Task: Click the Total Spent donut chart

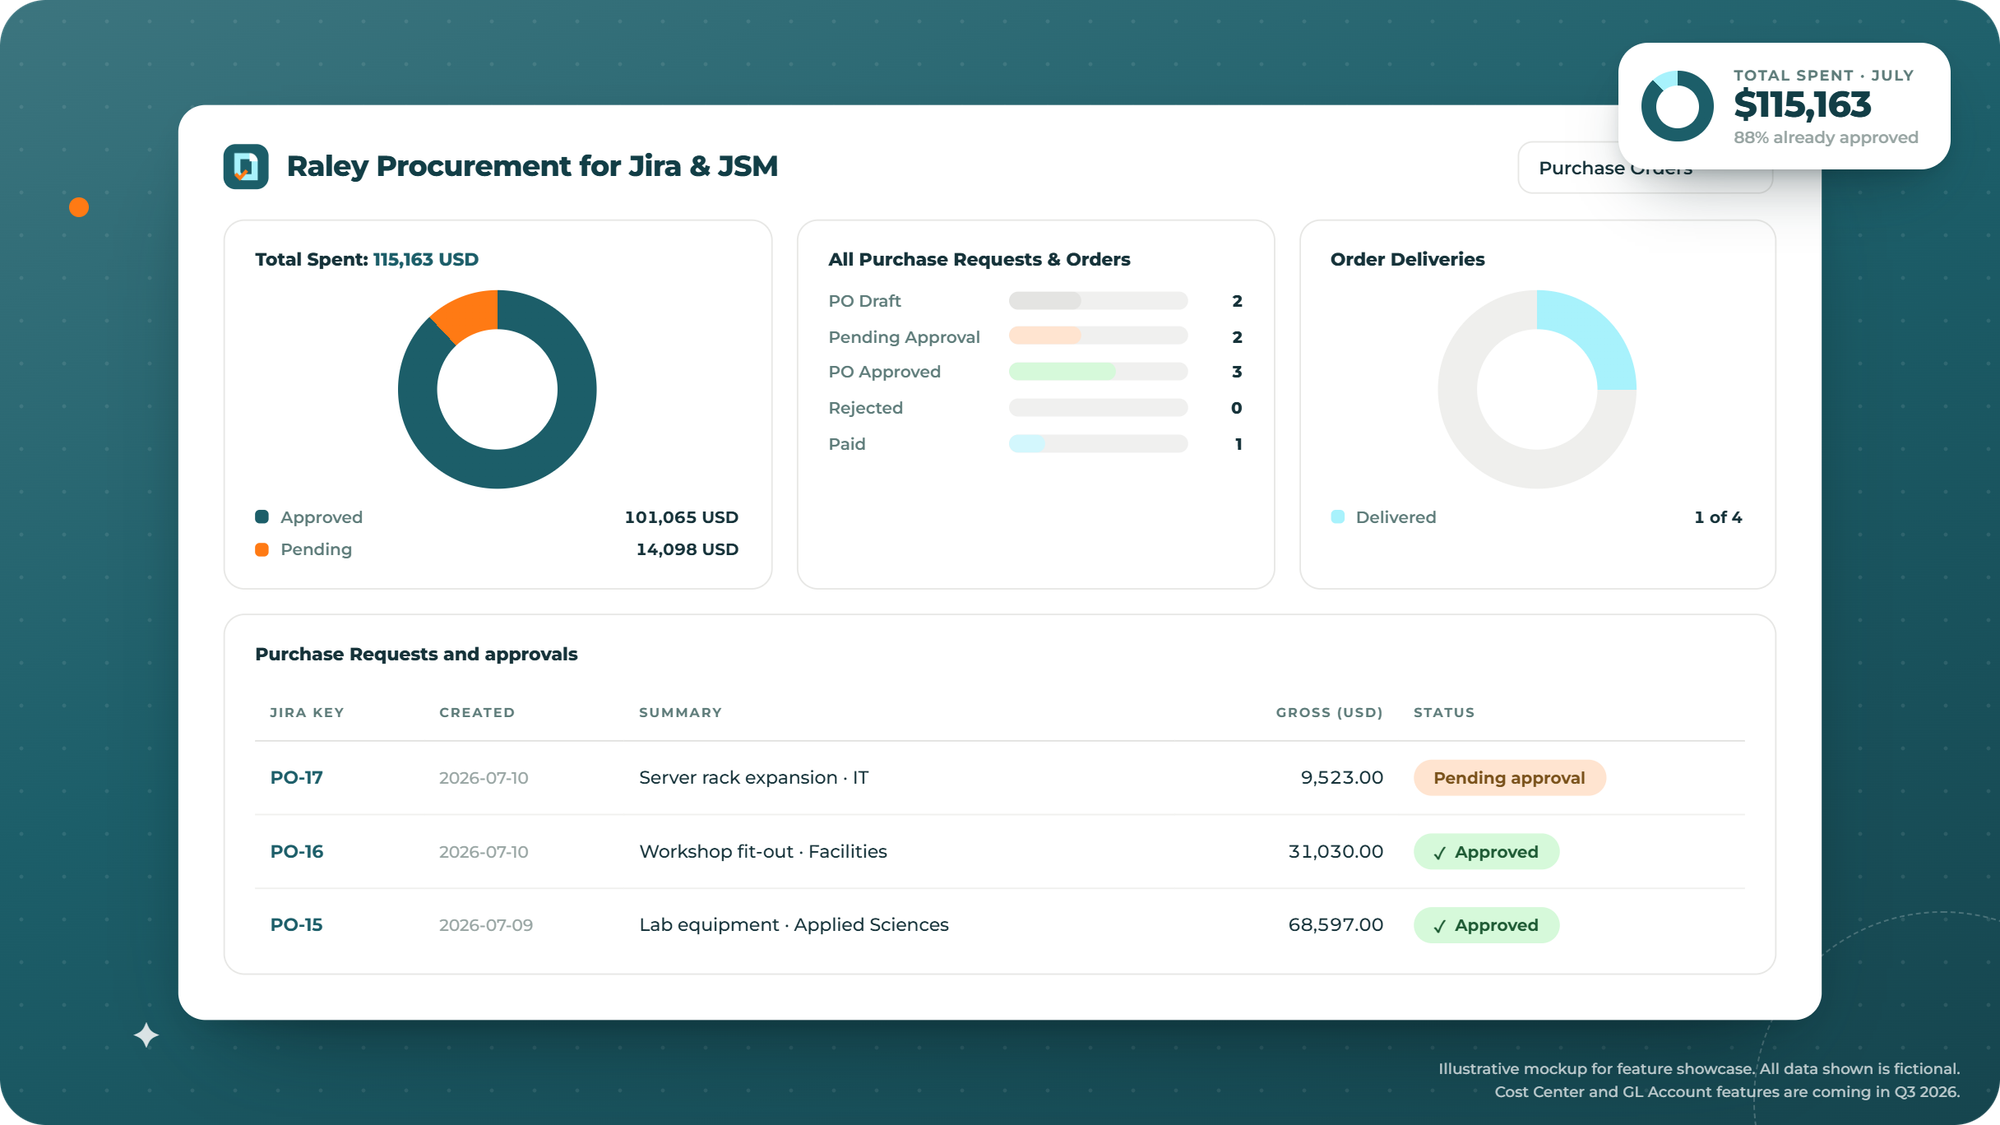Action: (x=497, y=389)
